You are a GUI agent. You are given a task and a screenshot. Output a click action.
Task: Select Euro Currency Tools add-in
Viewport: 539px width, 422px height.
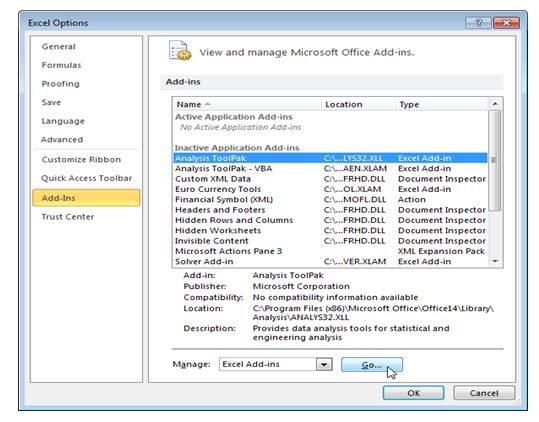330,189
